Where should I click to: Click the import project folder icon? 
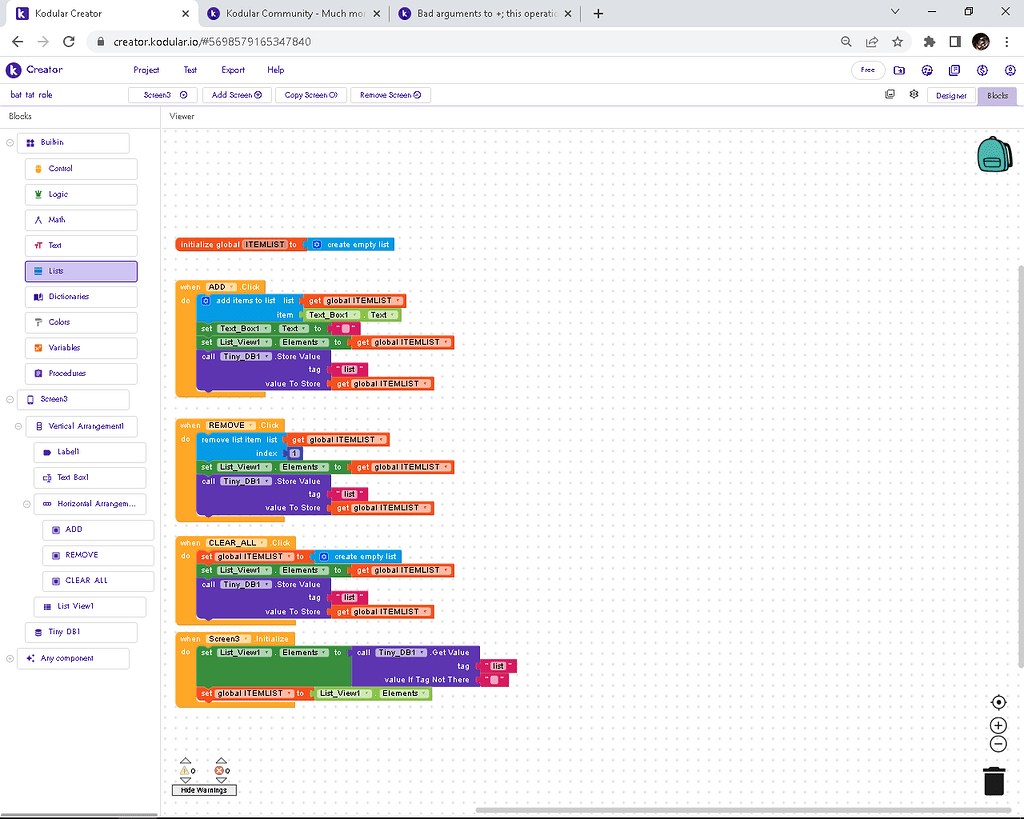click(899, 70)
